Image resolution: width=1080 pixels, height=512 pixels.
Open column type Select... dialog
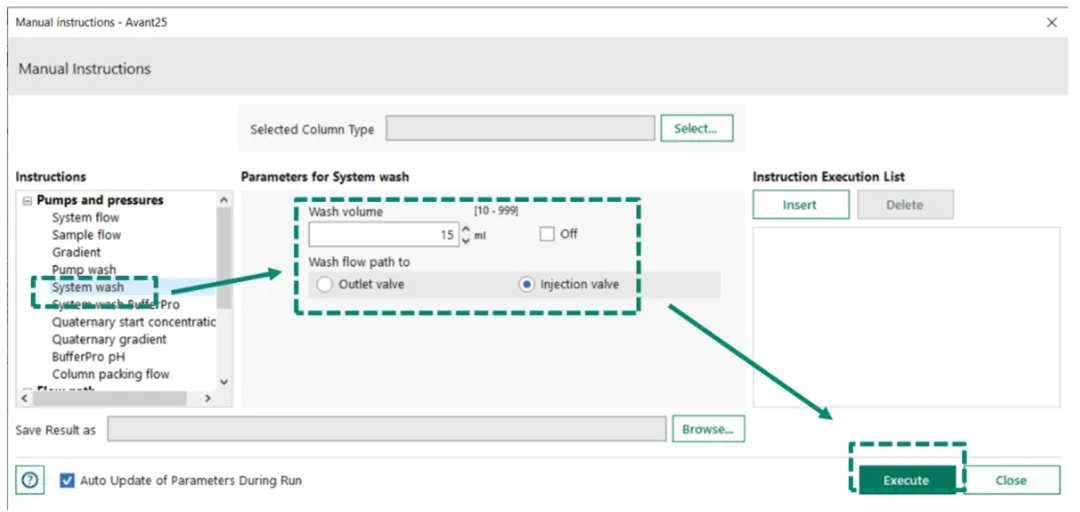[696, 128]
